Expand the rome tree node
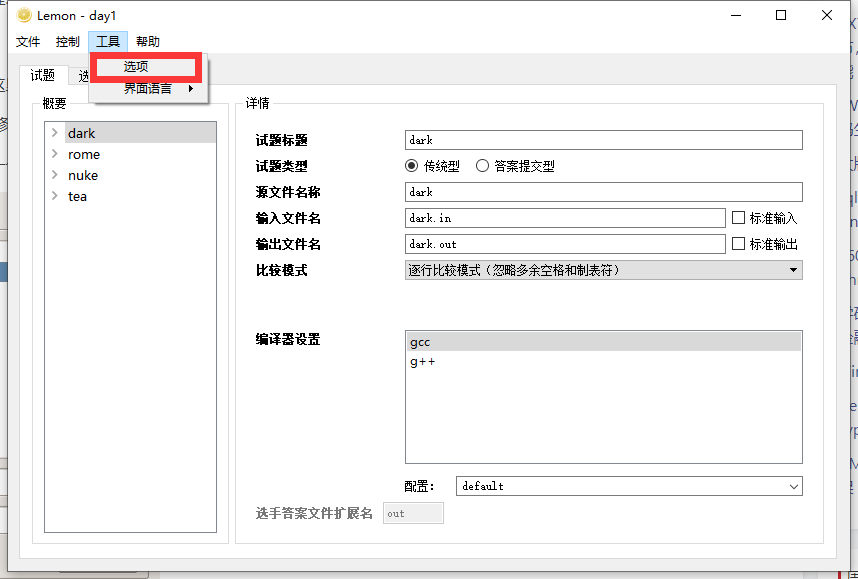 pos(55,154)
